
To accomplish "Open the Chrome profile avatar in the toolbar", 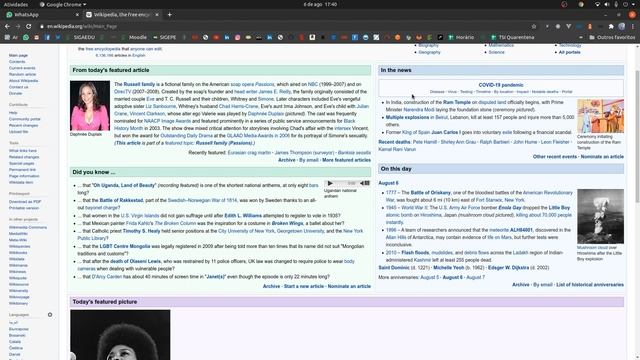I will [x=622, y=26].
